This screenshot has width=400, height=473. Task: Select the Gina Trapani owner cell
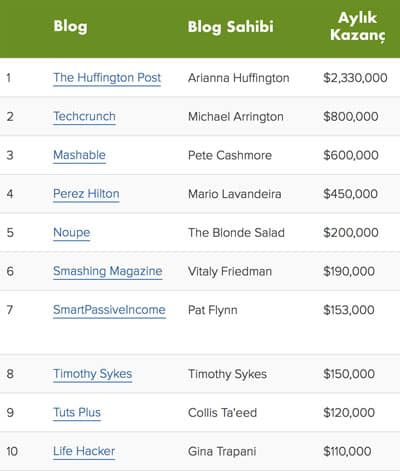point(222,451)
